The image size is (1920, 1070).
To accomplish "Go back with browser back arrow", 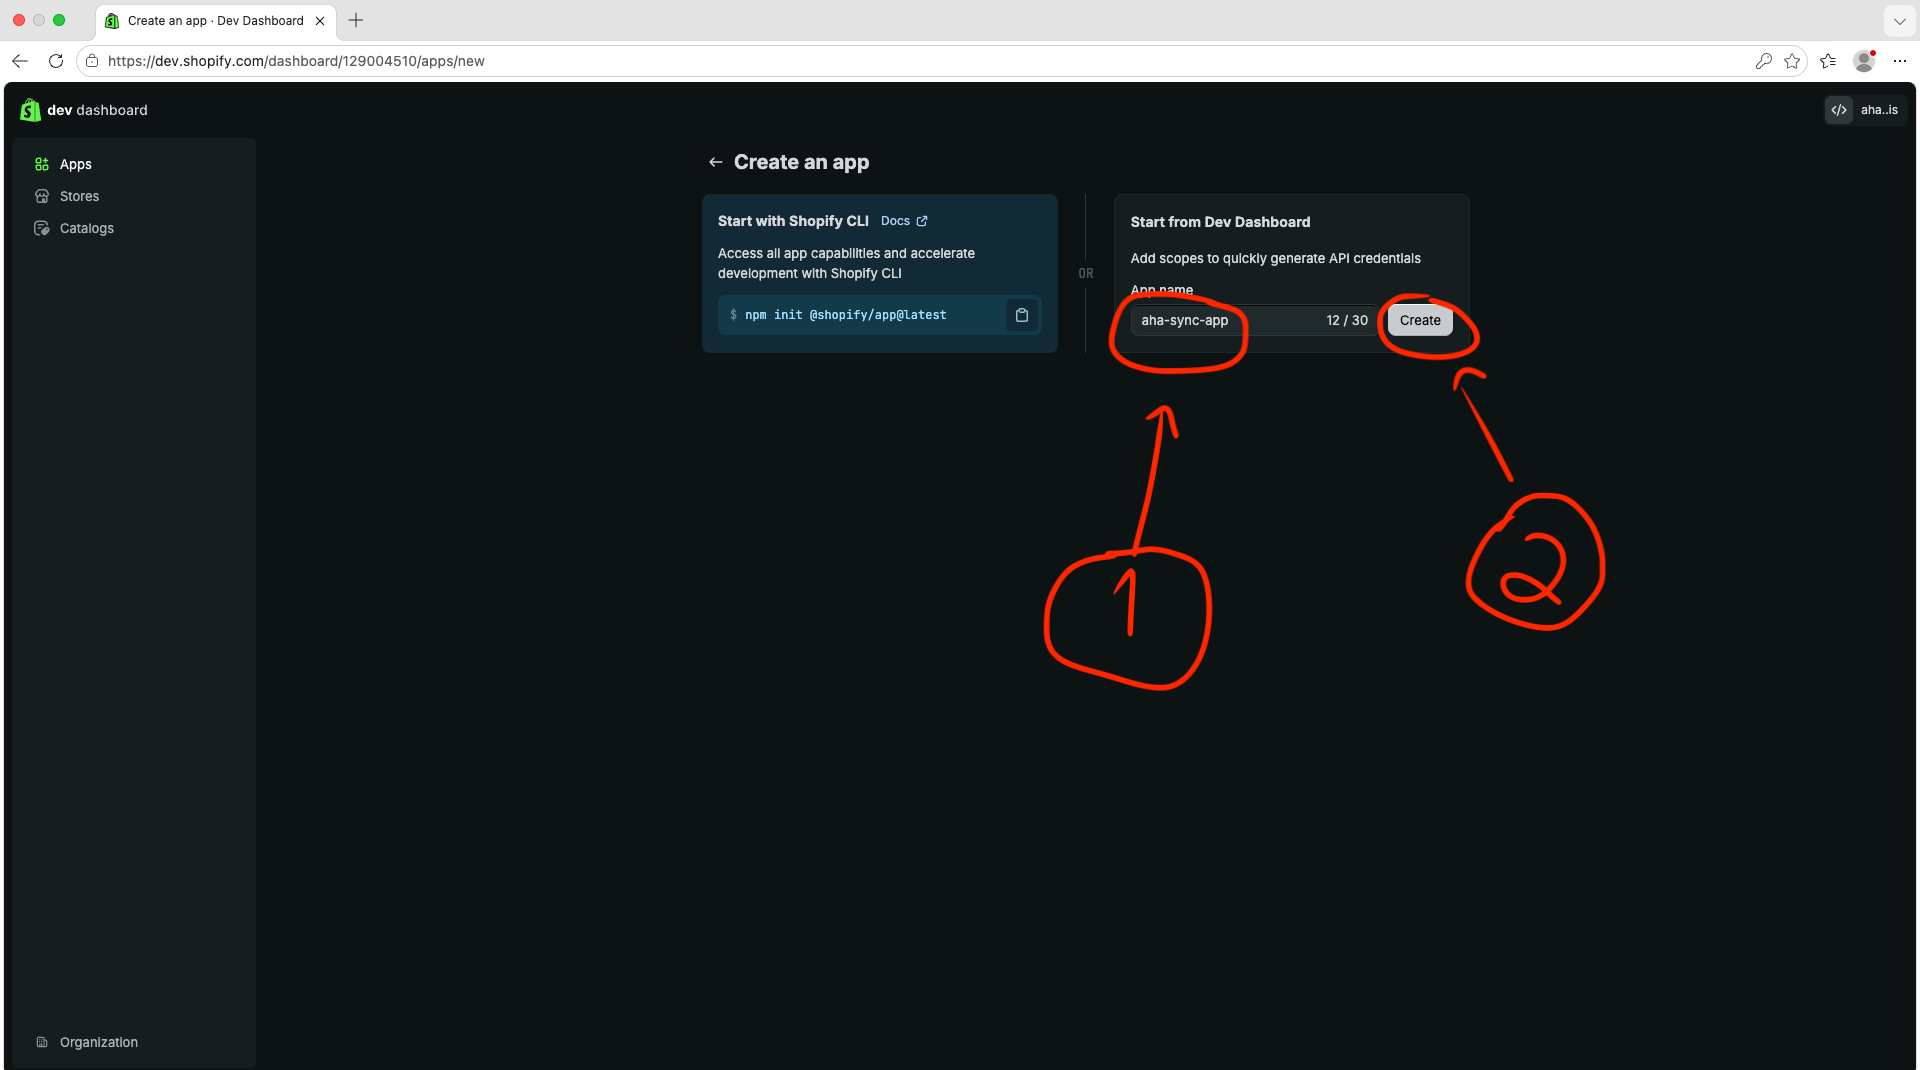I will (x=20, y=61).
